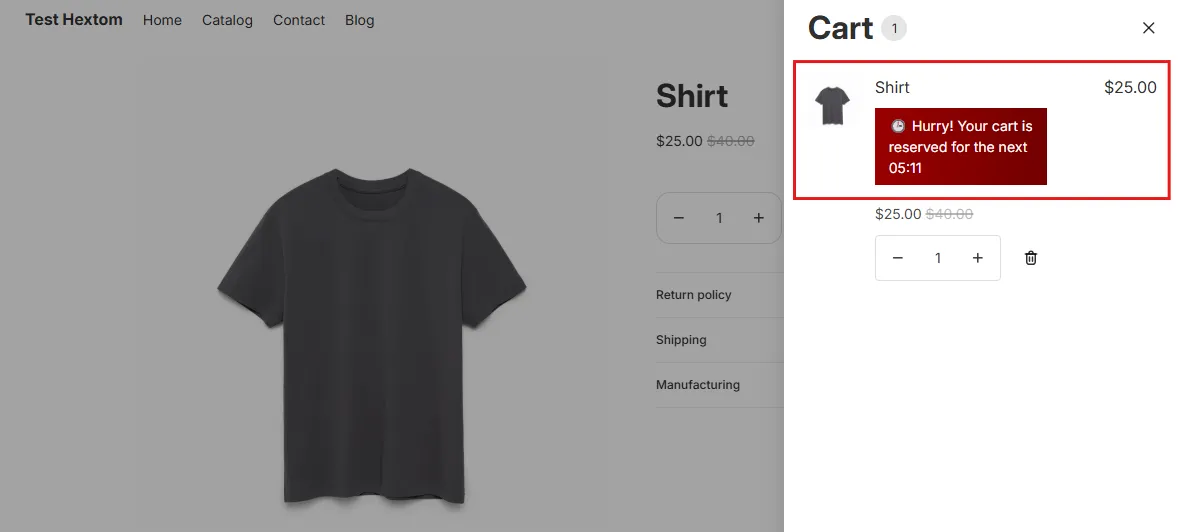Viewport: 1179px width, 532px height.
Task: Click the Test Hextom store logo
Action: (x=74, y=20)
